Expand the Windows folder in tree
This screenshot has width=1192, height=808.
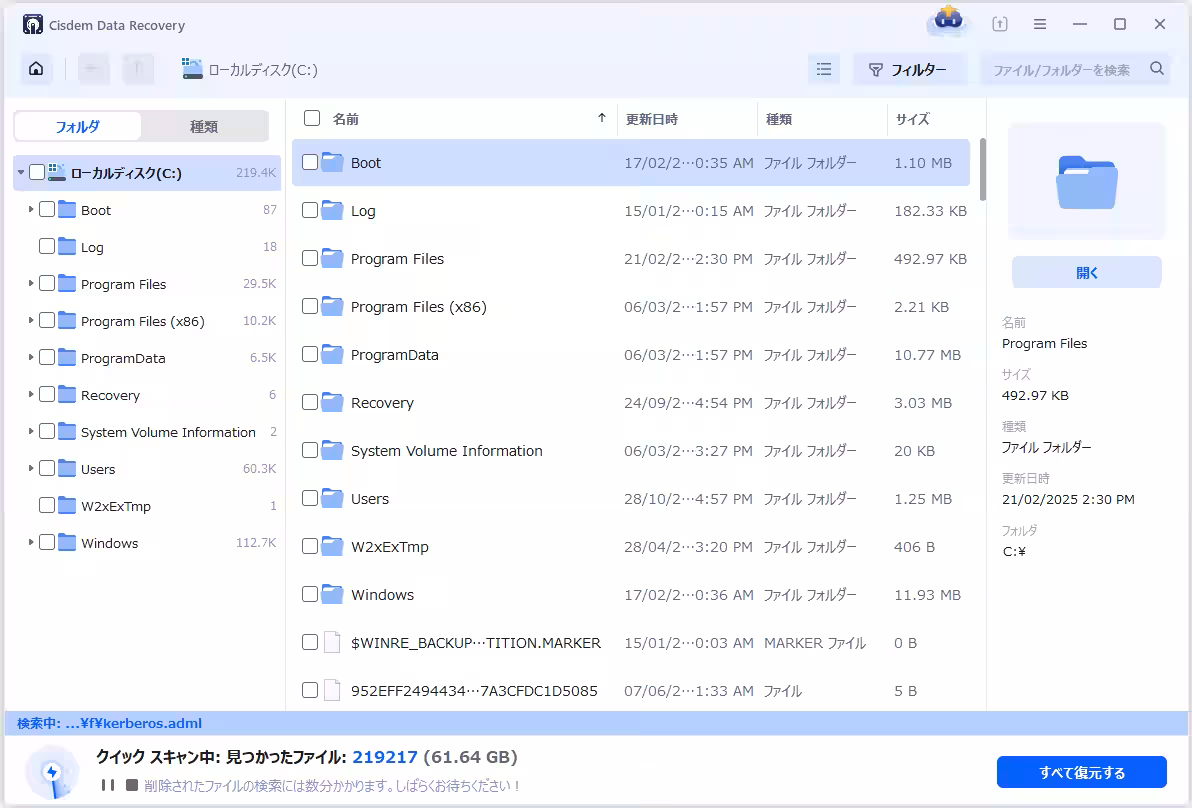31,543
